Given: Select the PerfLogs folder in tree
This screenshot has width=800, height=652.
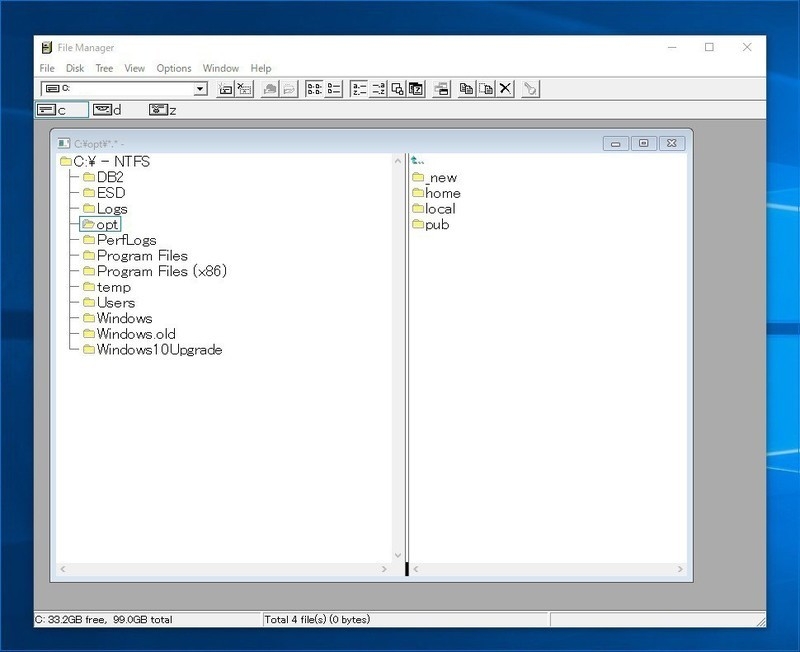Looking at the screenshot, I should pyautogui.click(x=119, y=240).
